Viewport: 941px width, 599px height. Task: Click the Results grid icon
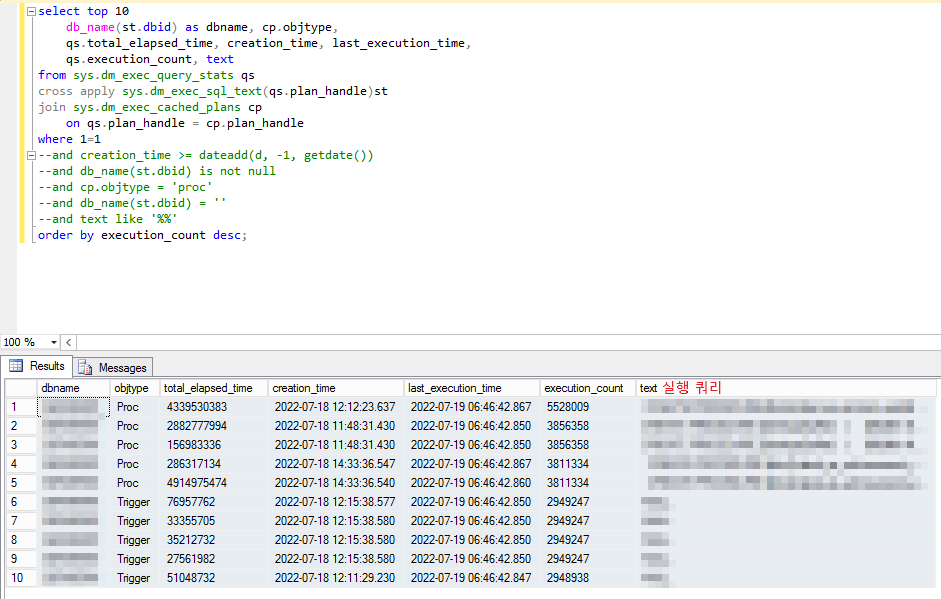(x=16, y=366)
